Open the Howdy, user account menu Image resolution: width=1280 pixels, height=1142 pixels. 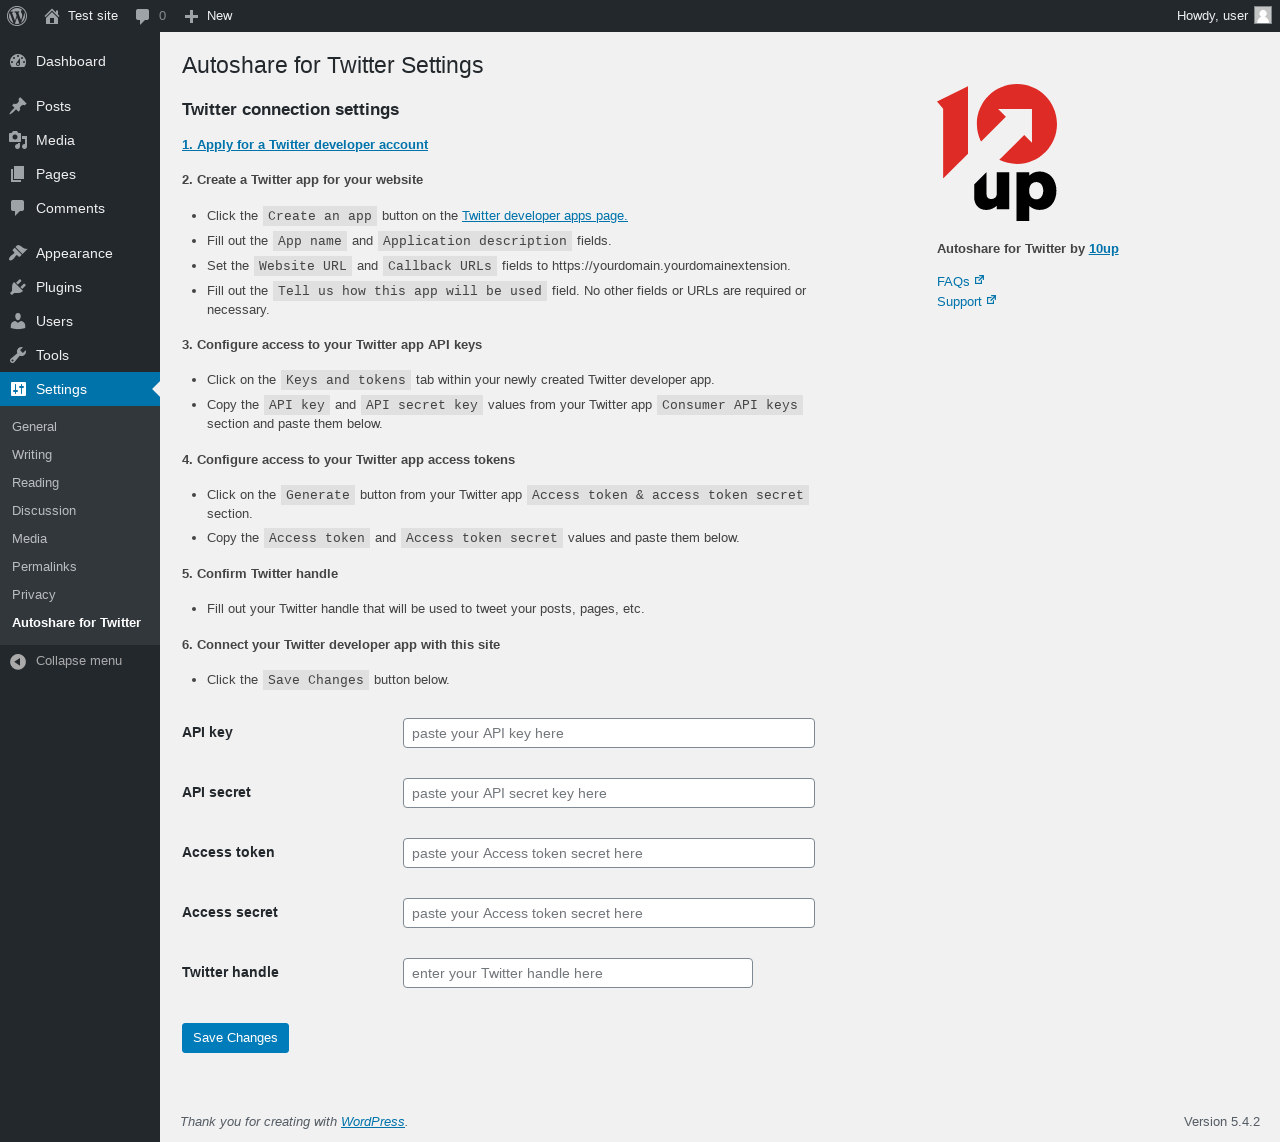pos(1224,16)
